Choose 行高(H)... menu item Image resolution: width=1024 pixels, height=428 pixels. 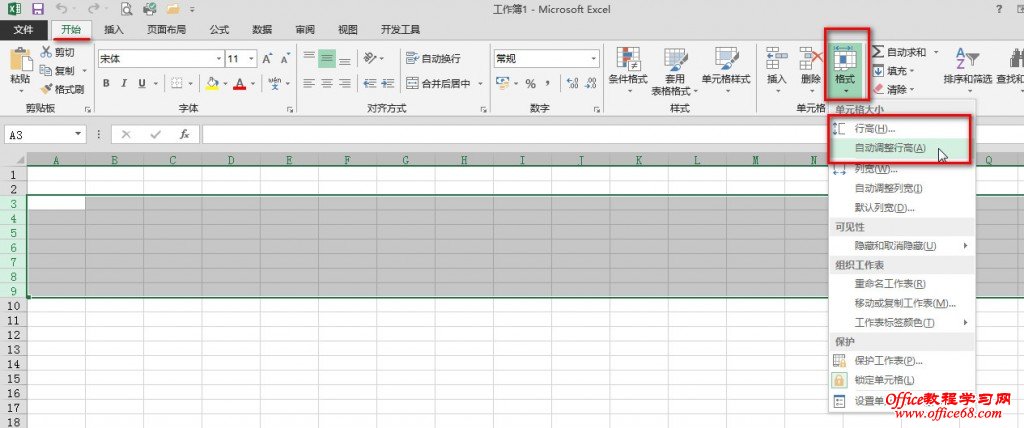[x=901, y=129]
